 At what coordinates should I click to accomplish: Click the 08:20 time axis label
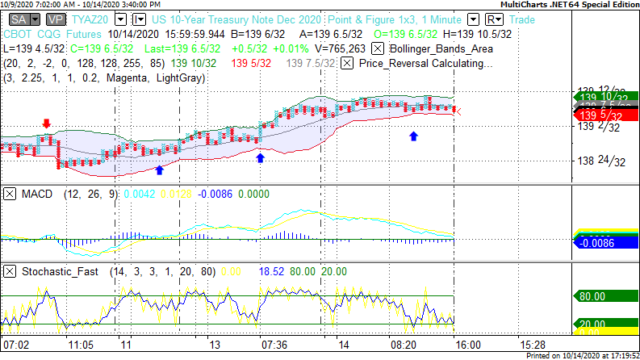(x=404, y=345)
